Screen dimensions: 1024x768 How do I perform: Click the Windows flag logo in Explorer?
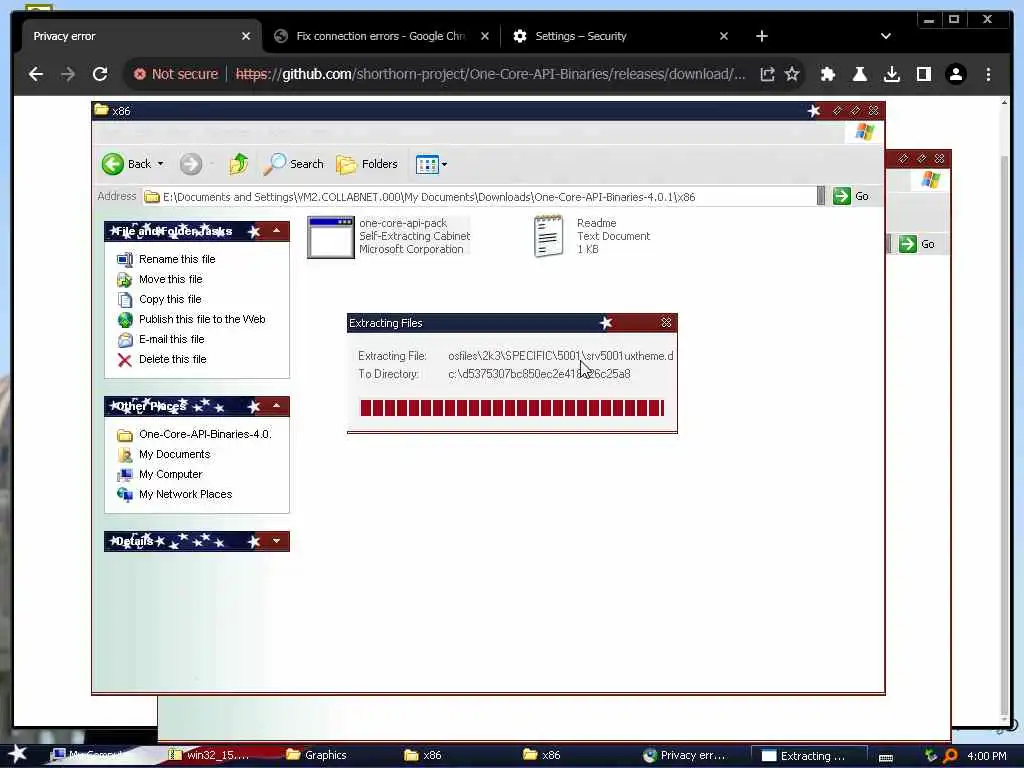865,133
